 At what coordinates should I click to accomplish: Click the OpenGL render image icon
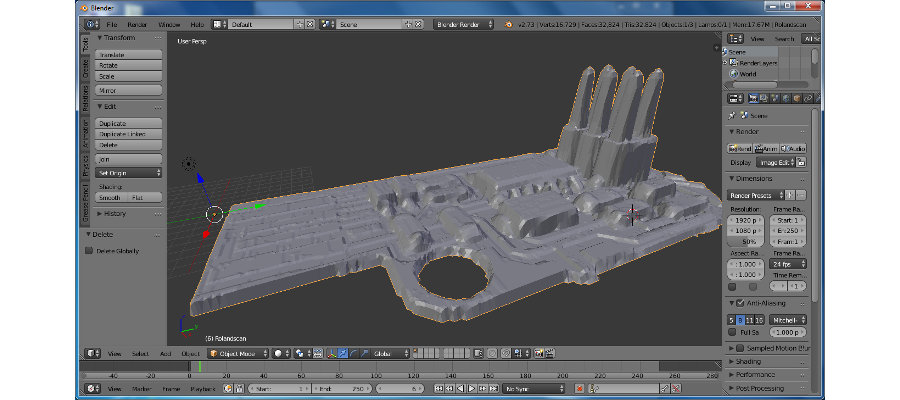point(539,353)
